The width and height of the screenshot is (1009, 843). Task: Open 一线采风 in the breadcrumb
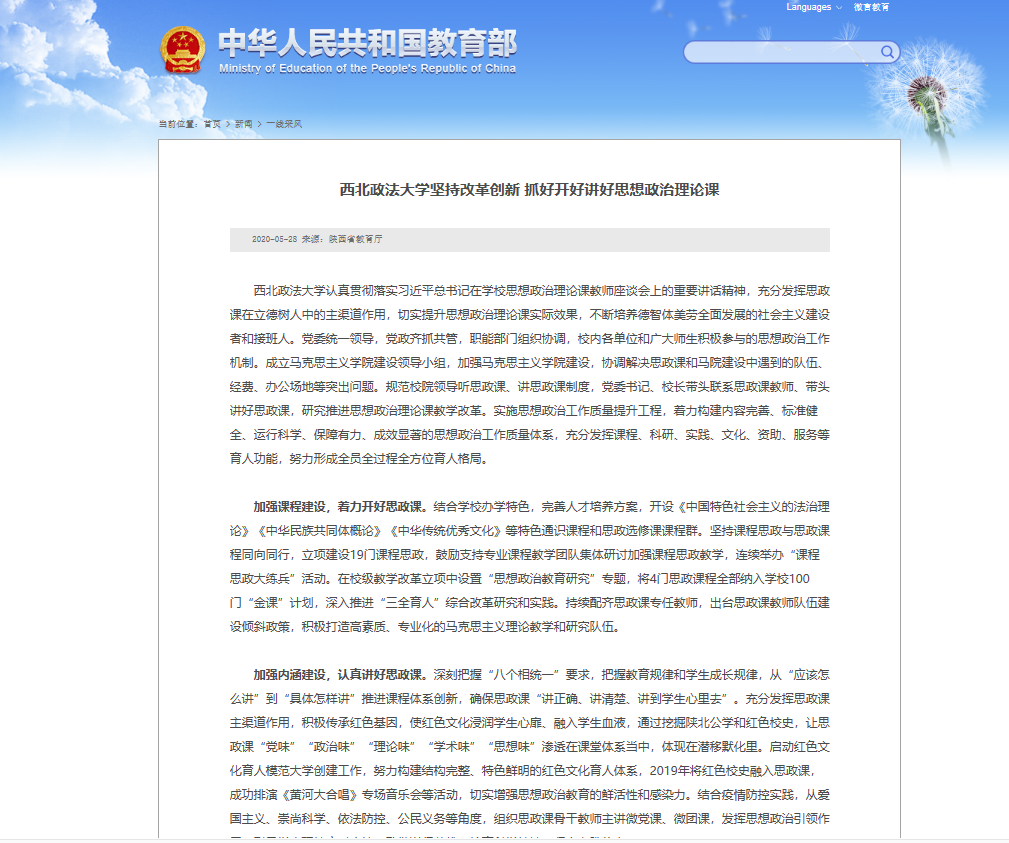[x=284, y=124]
